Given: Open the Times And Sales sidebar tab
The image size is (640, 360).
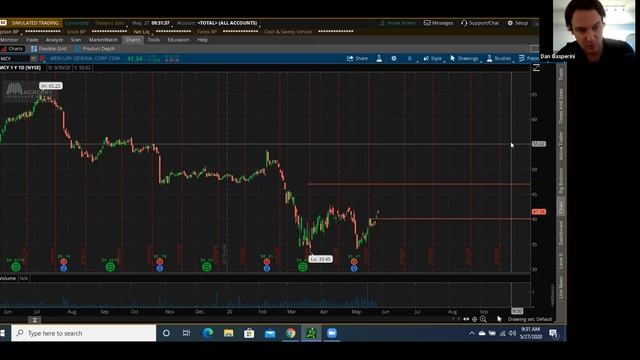Looking at the screenshot, I should click(561, 106).
